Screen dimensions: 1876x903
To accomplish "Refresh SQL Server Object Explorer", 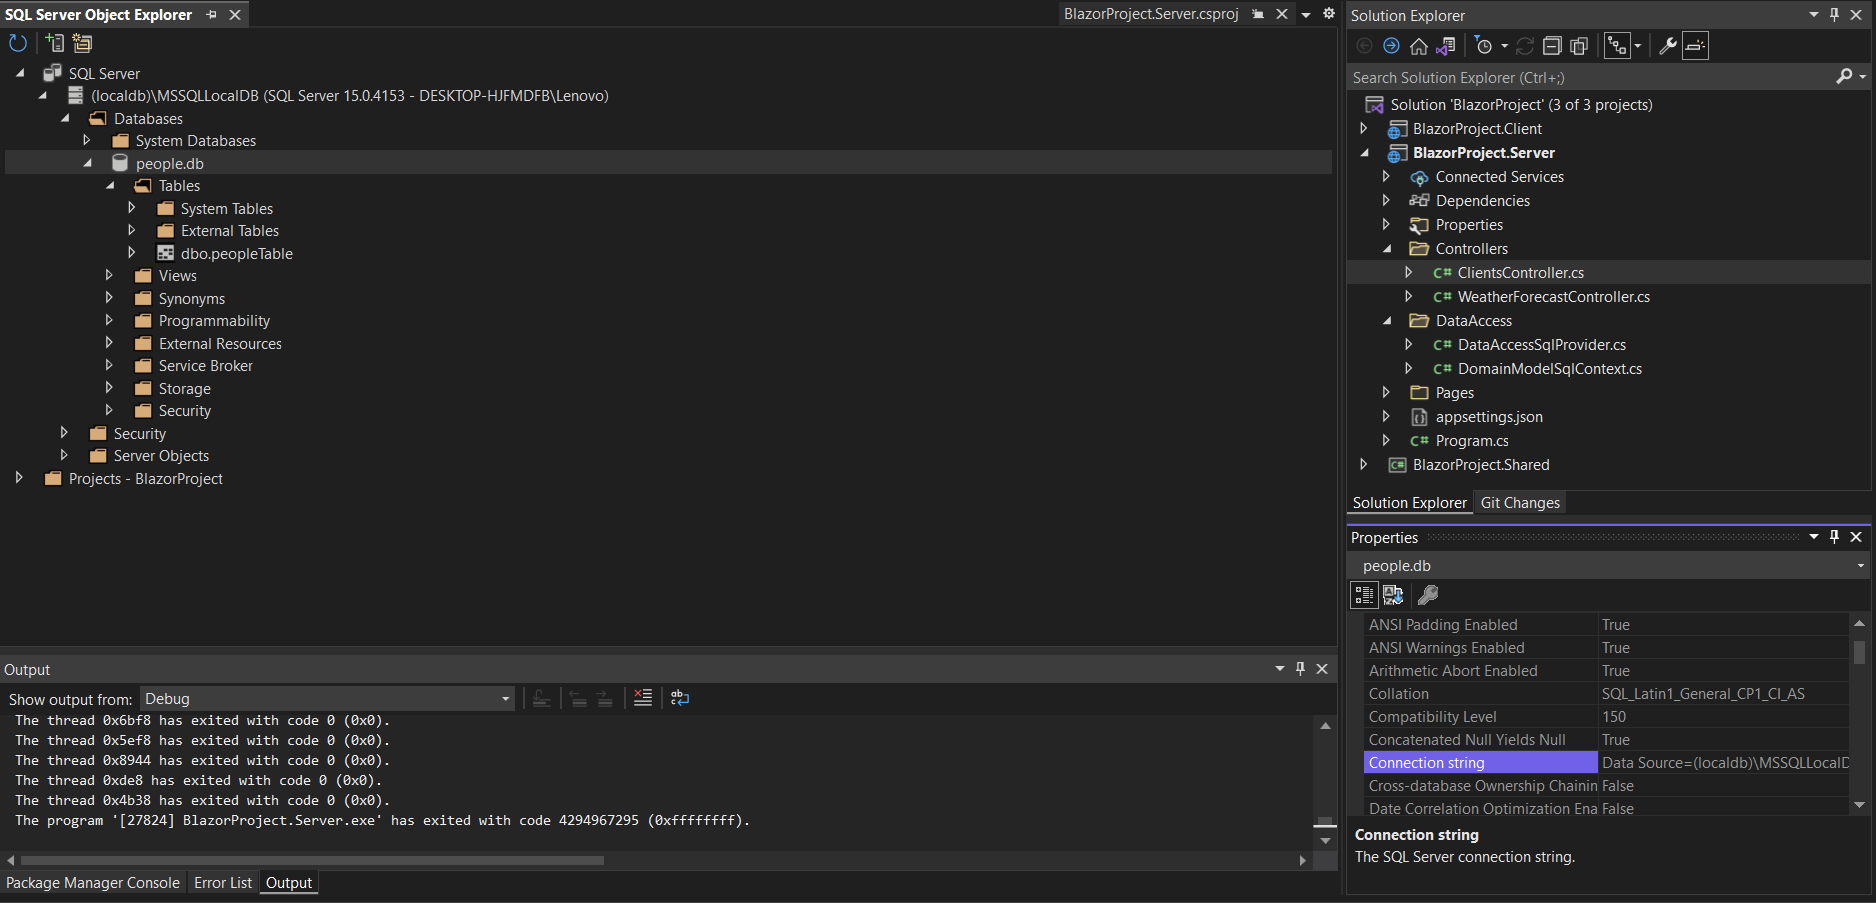I will [x=17, y=43].
